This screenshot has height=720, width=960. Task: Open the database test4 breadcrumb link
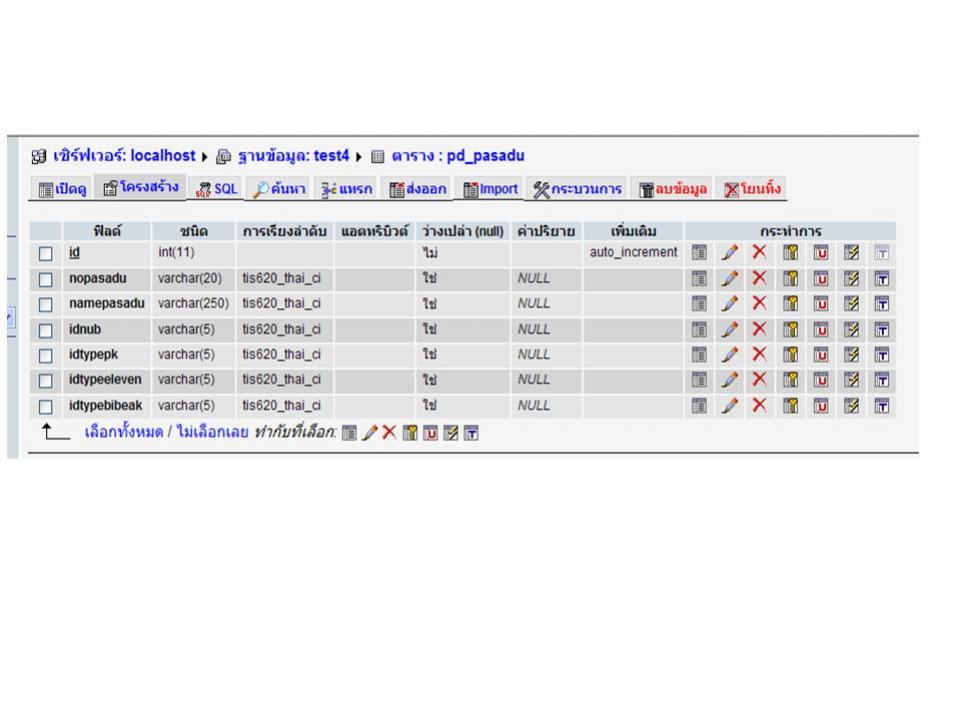click(293, 156)
